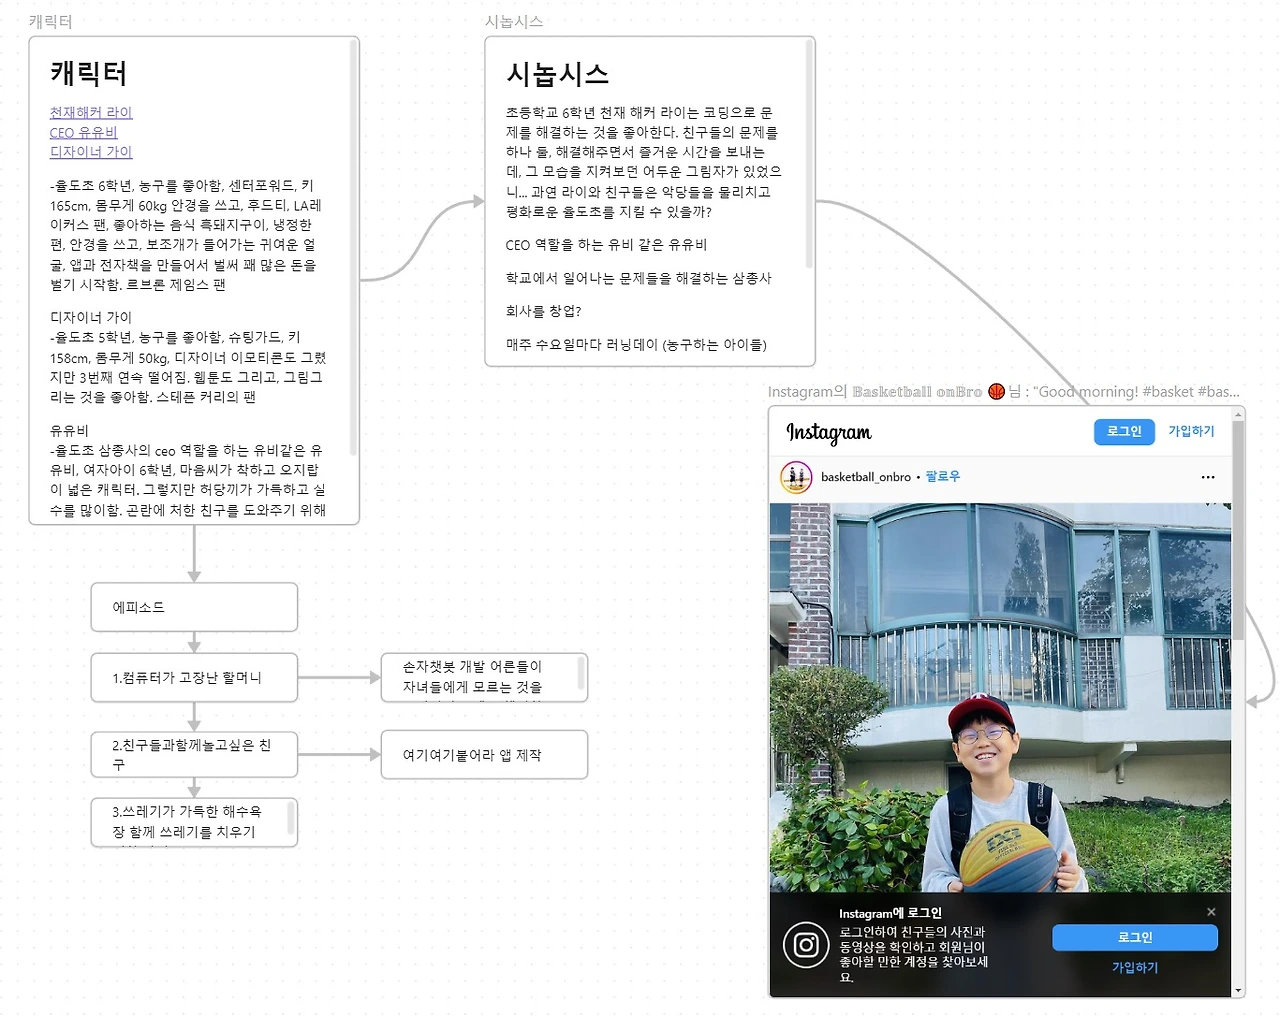
Task: Click 가입하기 inside the dark login panel
Action: click(1134, 967)
